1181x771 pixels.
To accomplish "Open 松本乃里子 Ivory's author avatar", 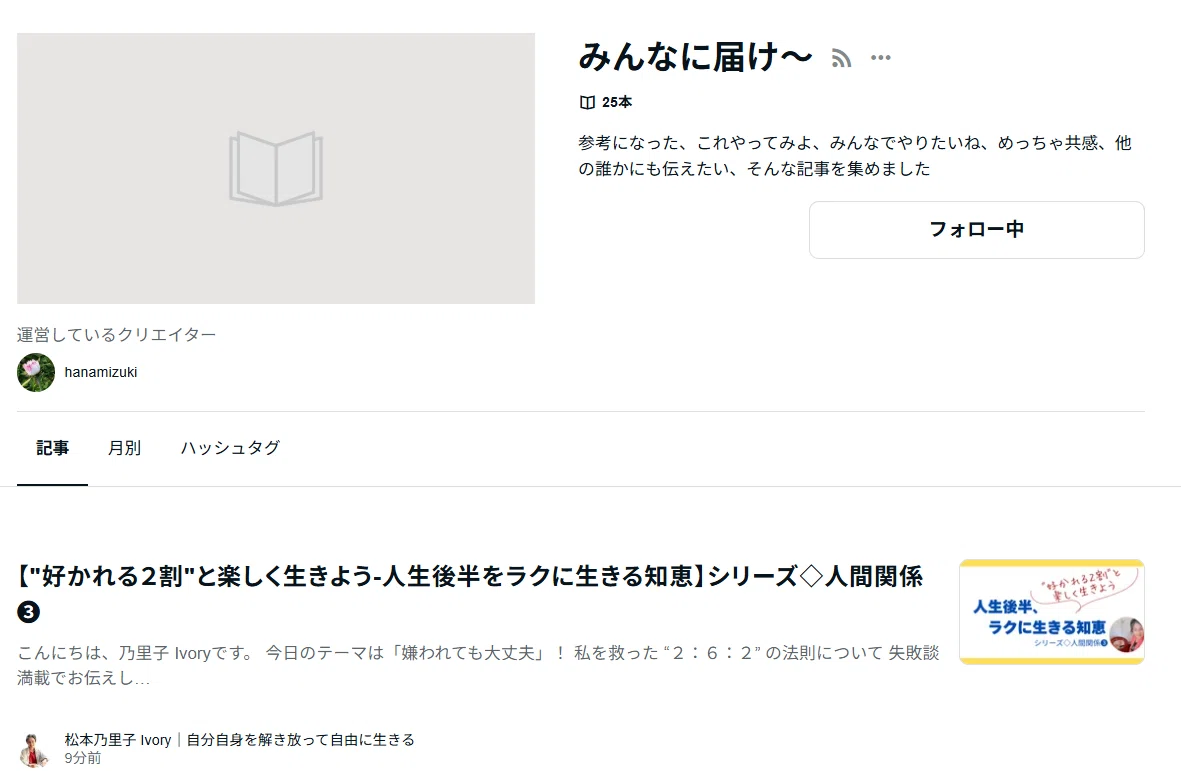I will [34, 749].
